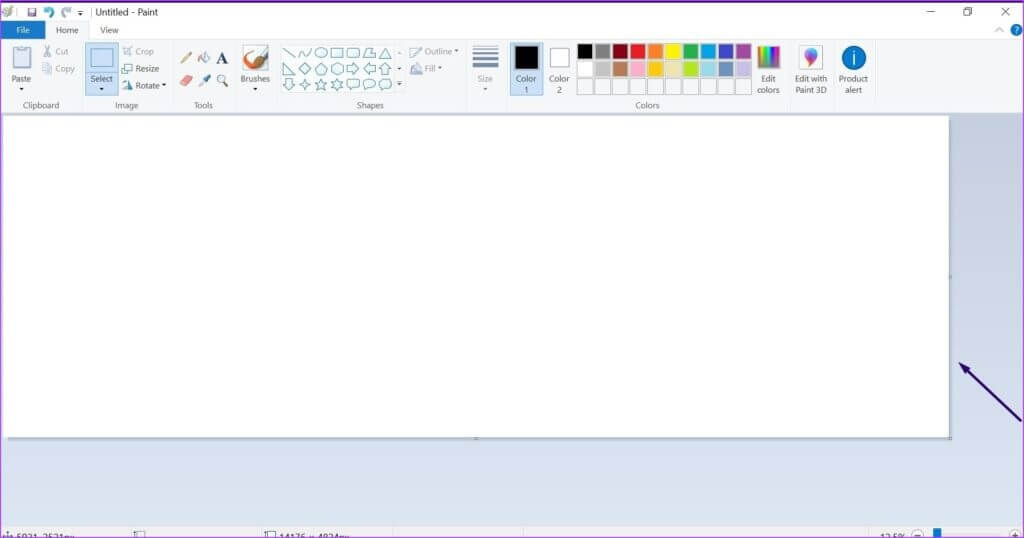Switch to the View tab
The height and width of the screenshot is (538, 1024).
click(109, 30)
